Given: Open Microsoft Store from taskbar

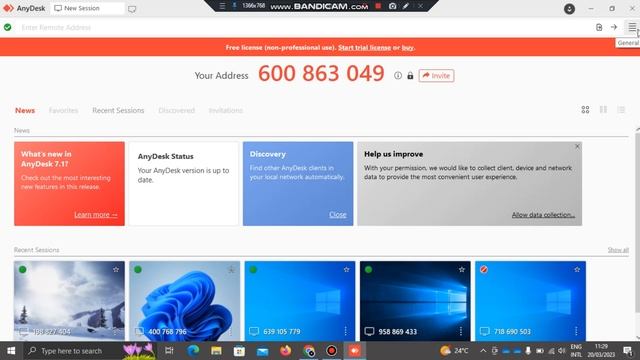Looking at the screenshot, I should point(239,351).
